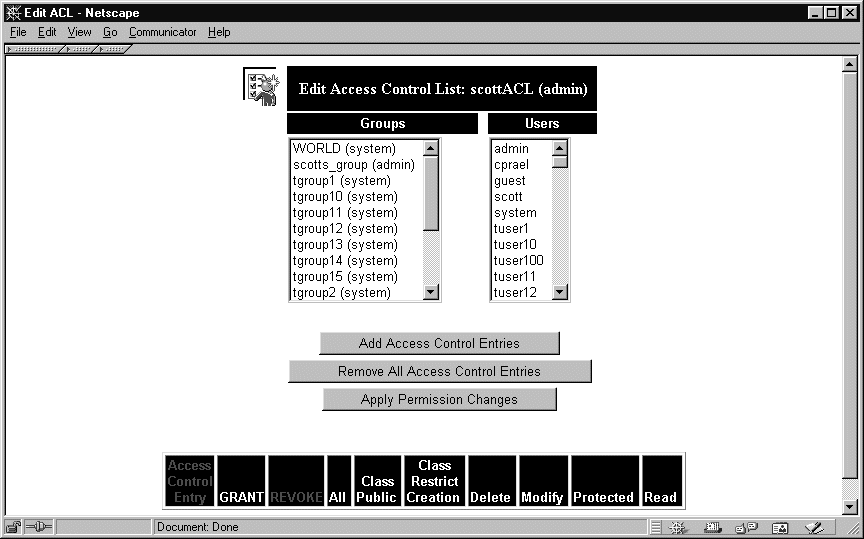
Task: Click Groups list scroll-up arrow
Action: [x=431, y=148]
